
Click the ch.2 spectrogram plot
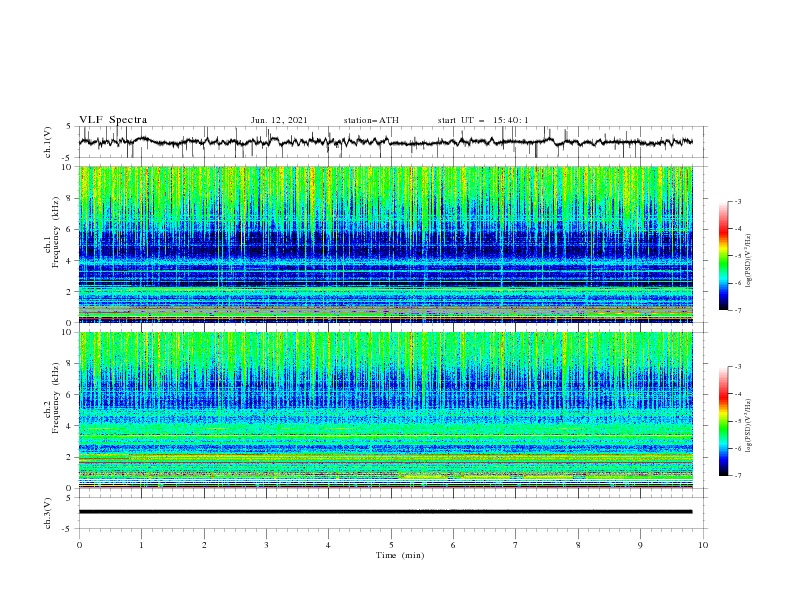coord(386,410)
